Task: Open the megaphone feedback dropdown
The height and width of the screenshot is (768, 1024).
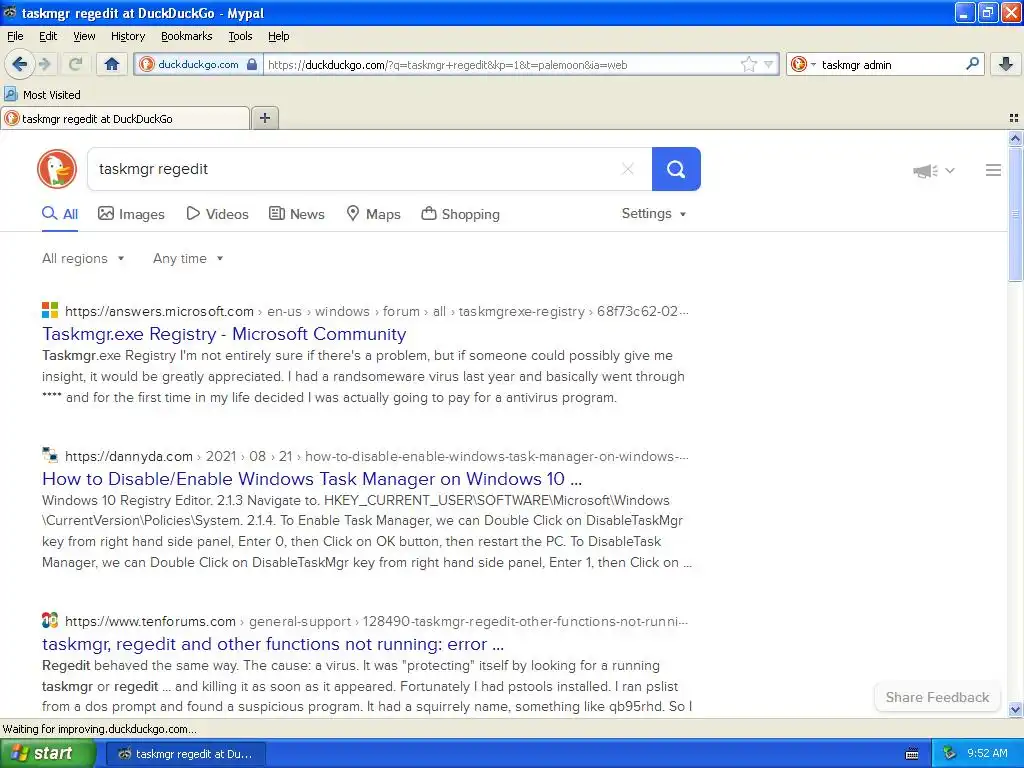Action: pyautogui.click(x=934, y=170)
